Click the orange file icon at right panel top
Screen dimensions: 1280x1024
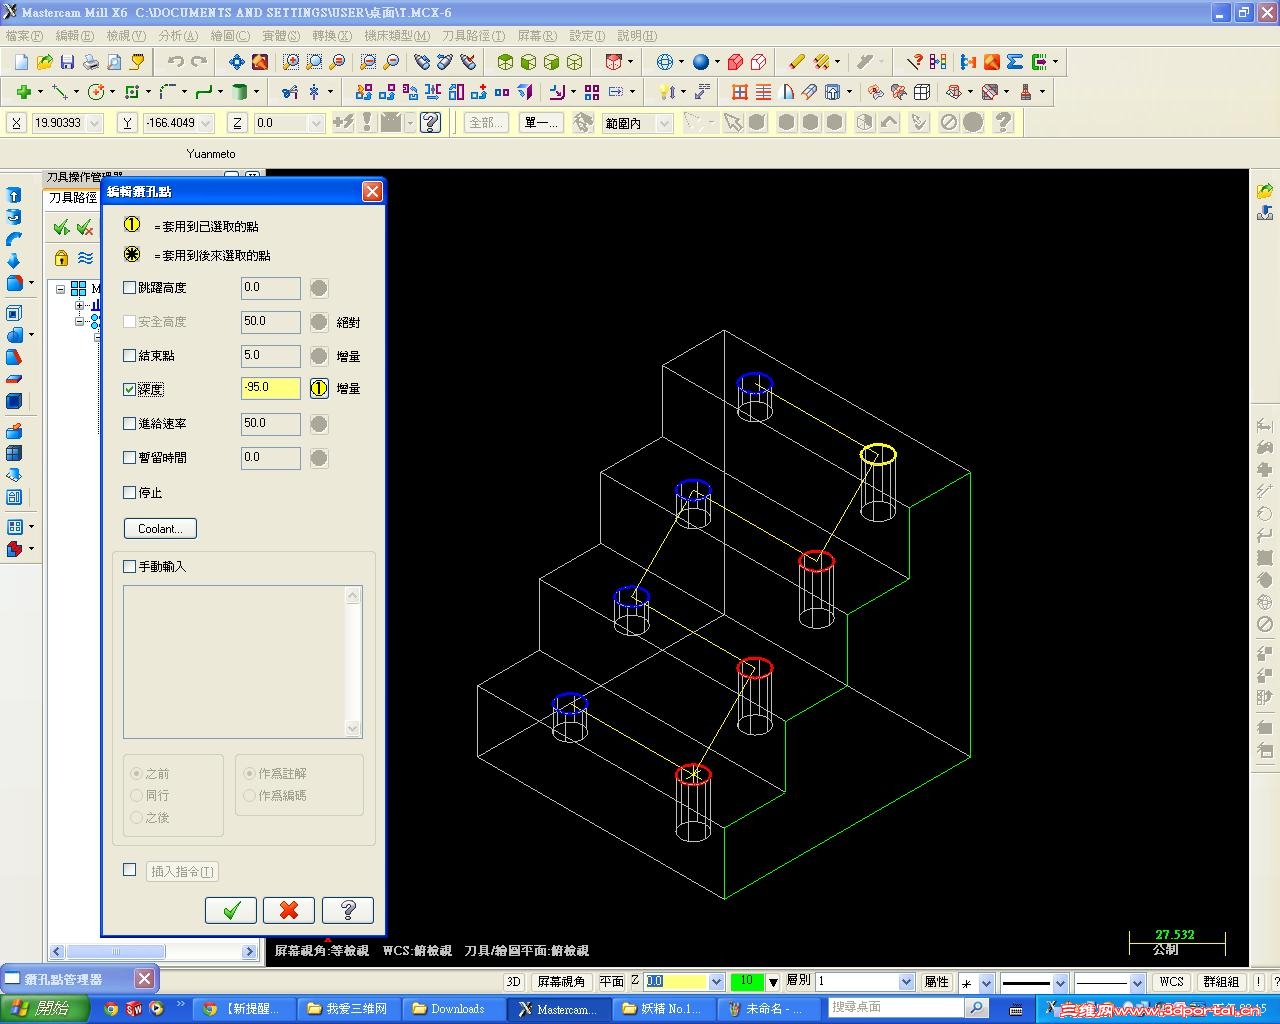point(1265,190)
